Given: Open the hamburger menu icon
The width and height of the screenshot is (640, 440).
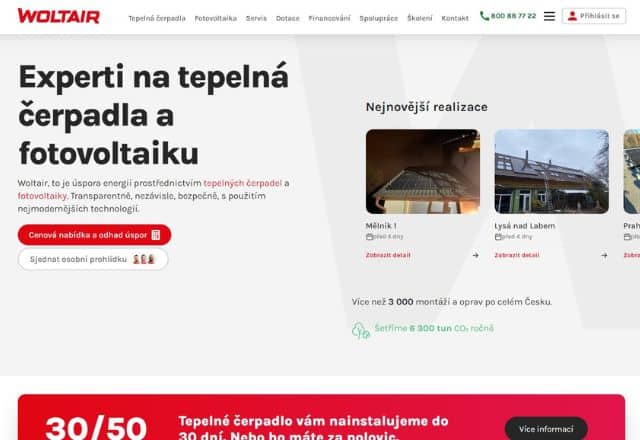Looking at the screenshot, I should point(549,16).
